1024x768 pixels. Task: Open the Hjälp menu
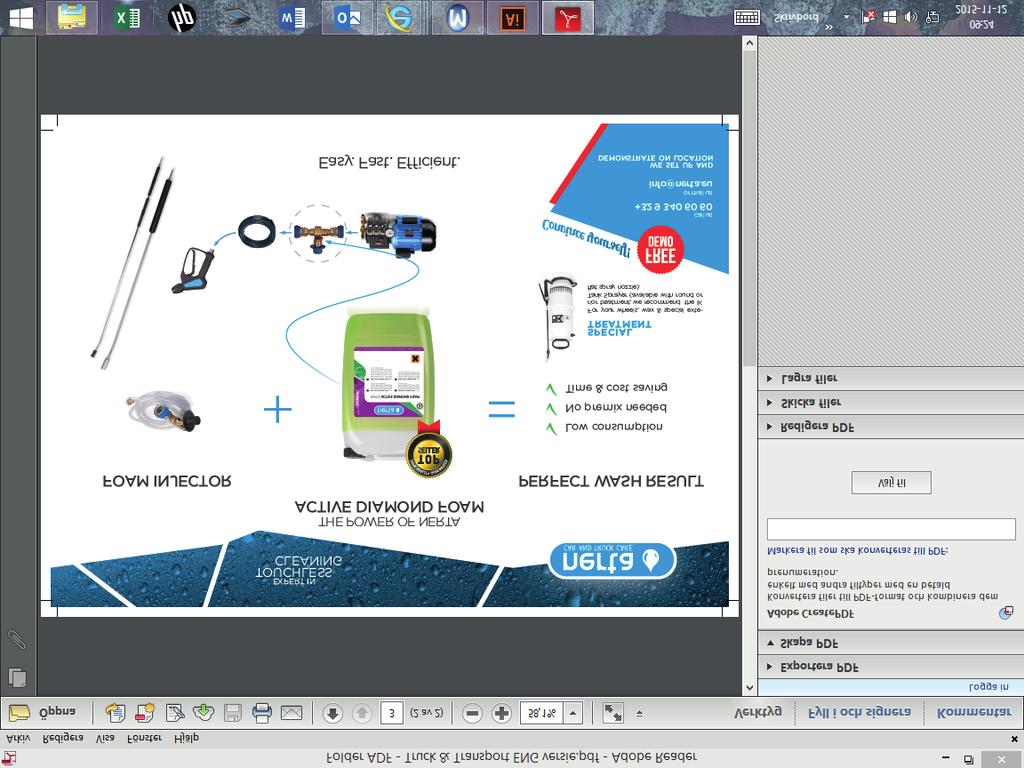(x=187, y=738)
